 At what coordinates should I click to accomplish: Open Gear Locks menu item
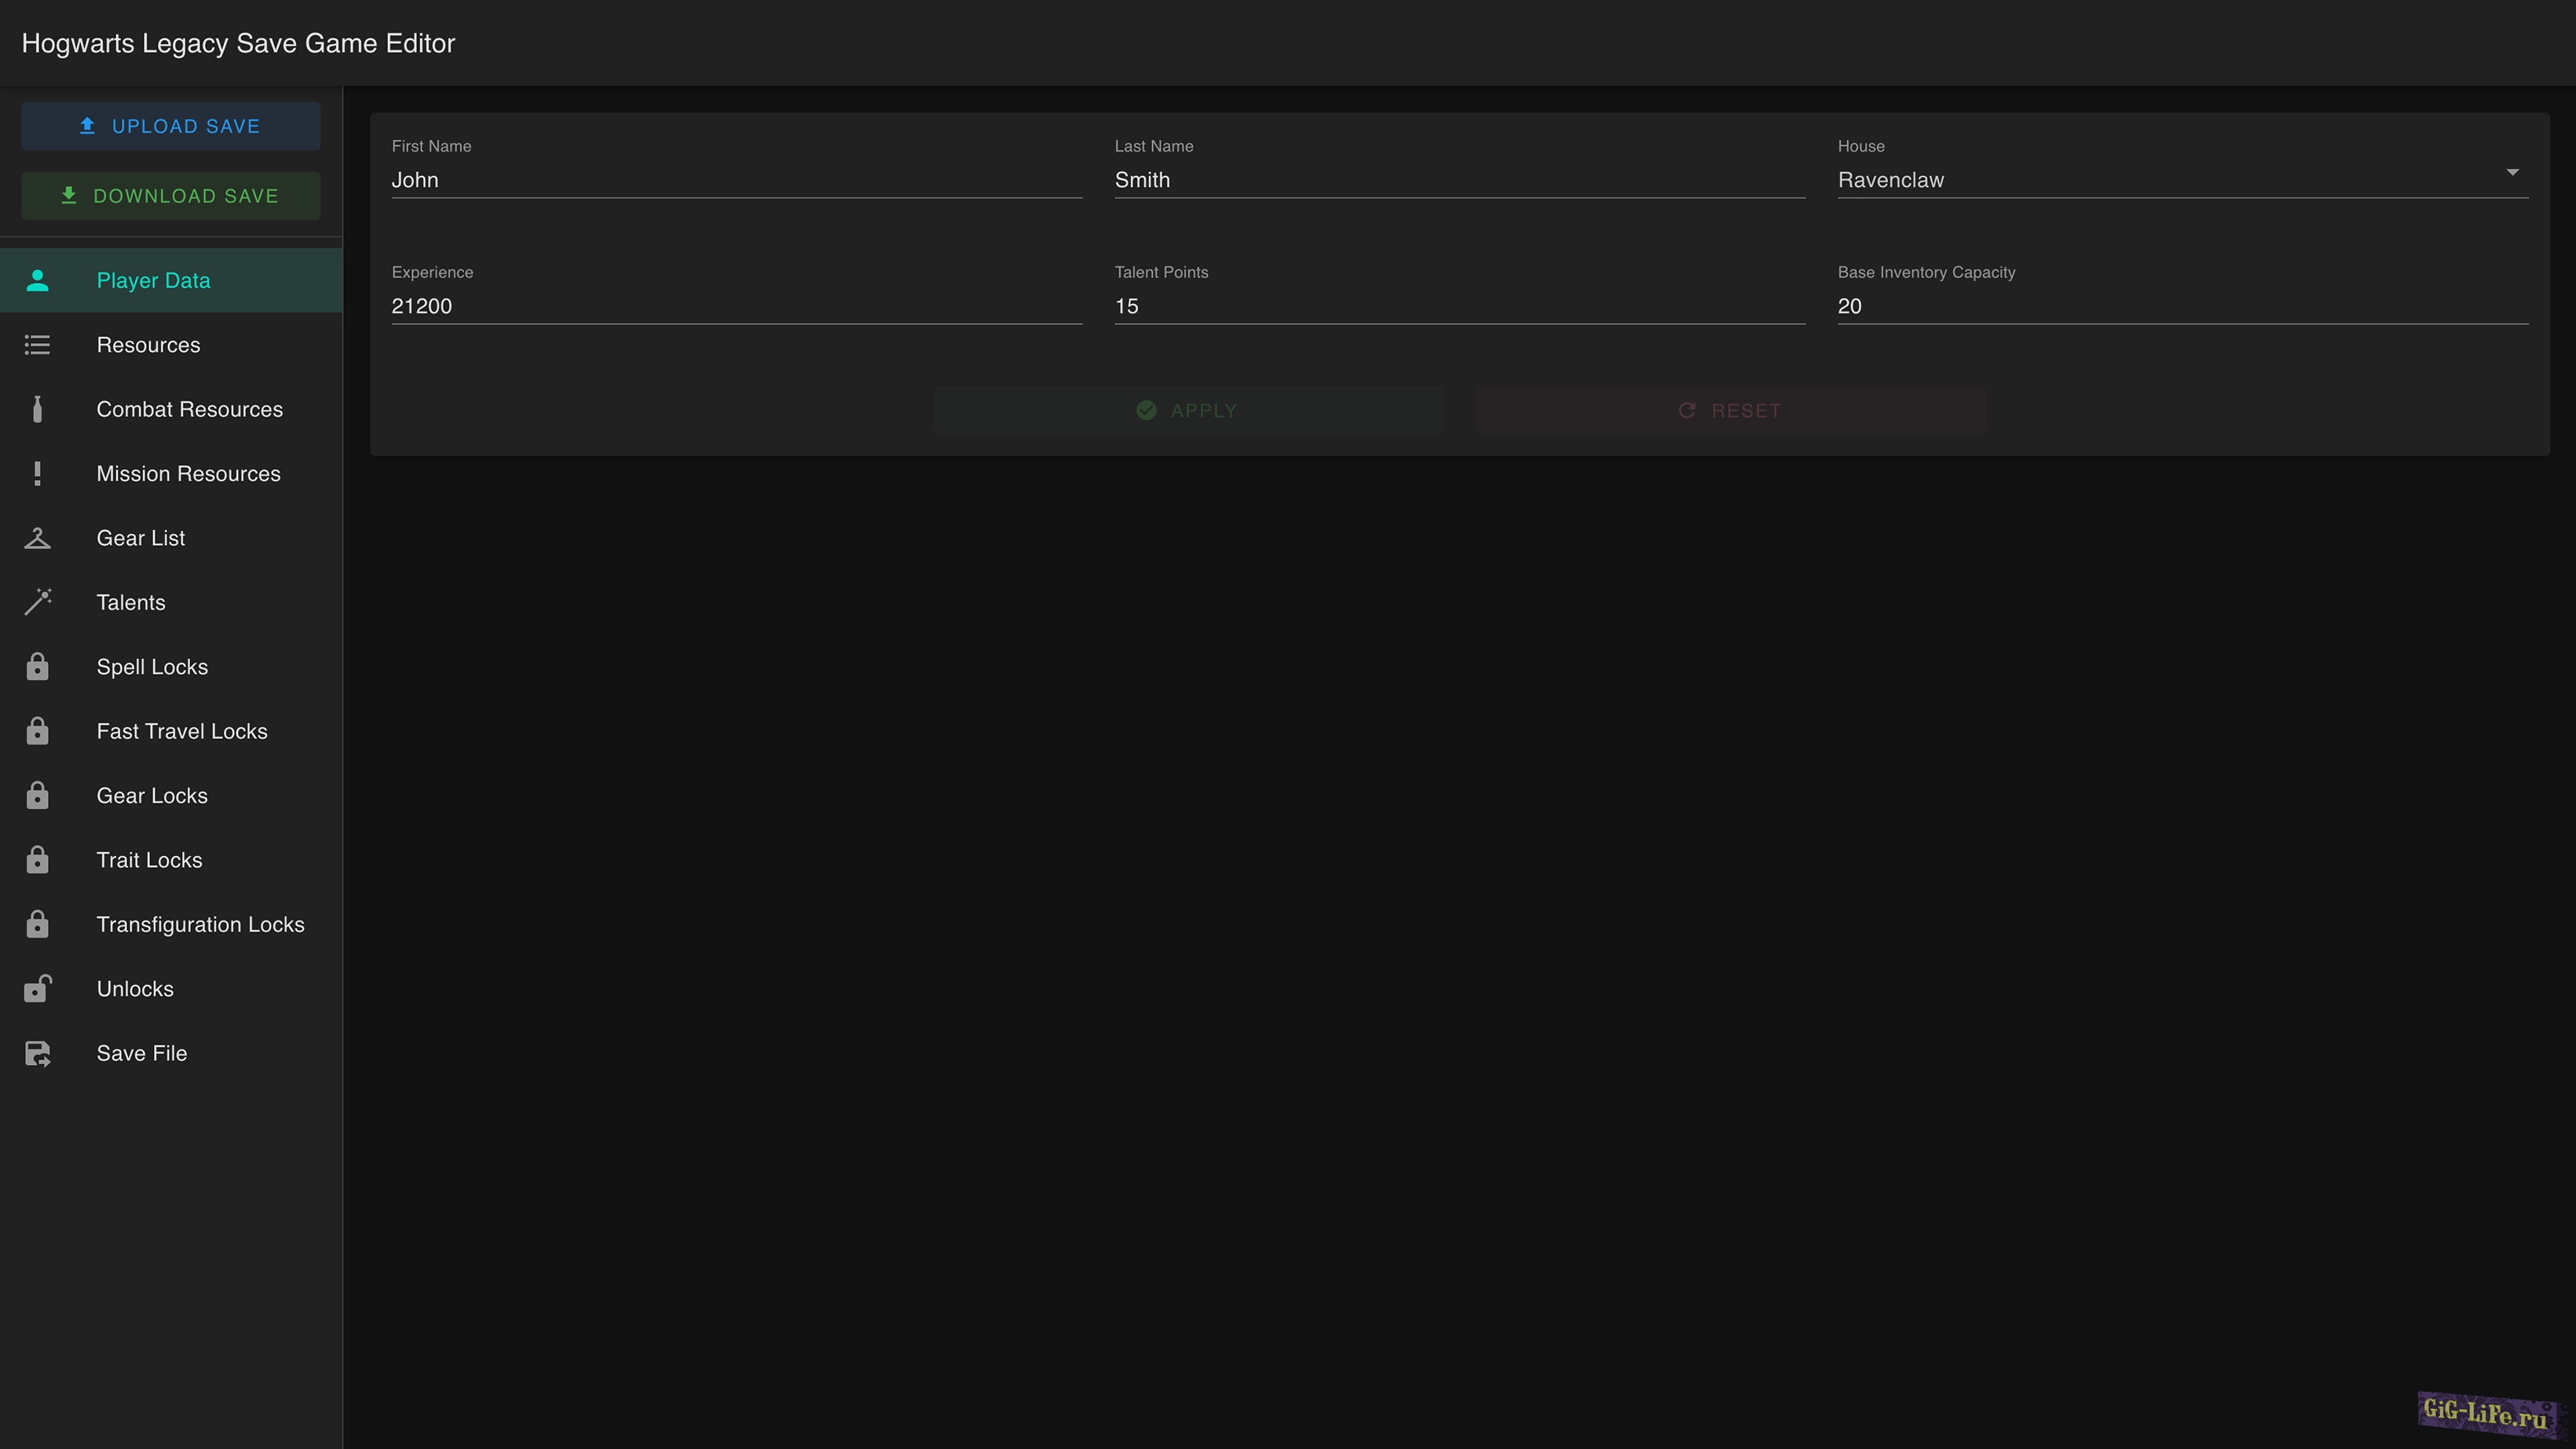tap(152, 796)
